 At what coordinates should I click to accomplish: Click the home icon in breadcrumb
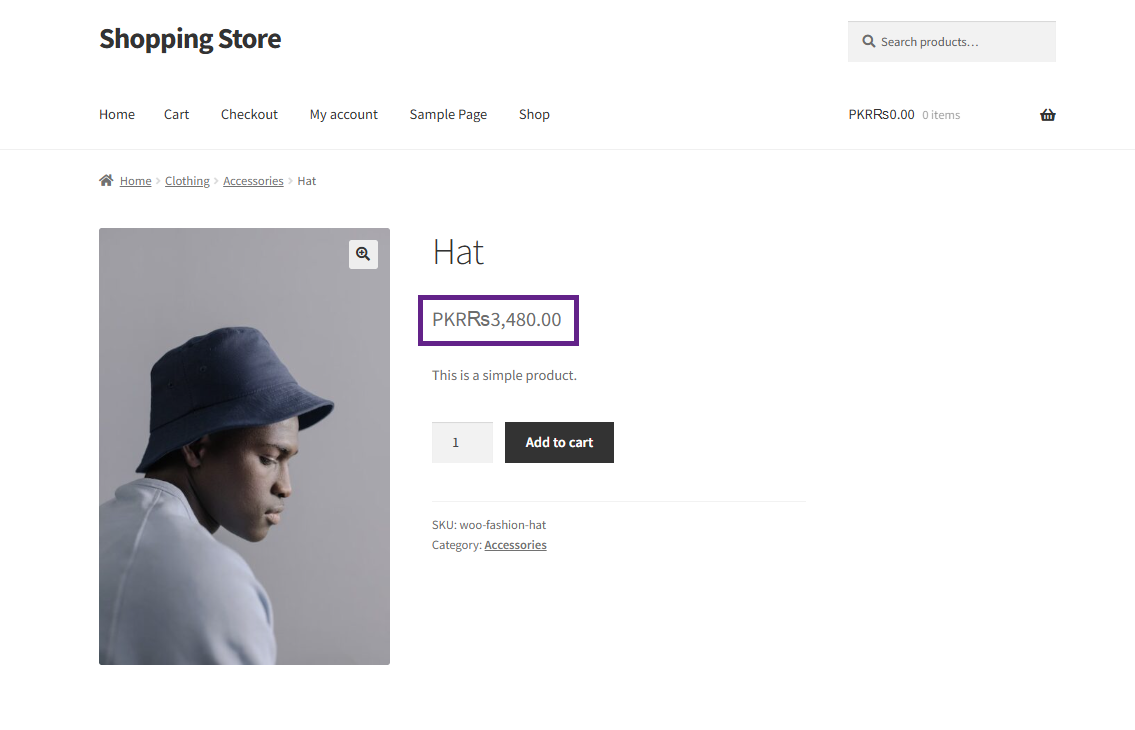pos(106,180)
